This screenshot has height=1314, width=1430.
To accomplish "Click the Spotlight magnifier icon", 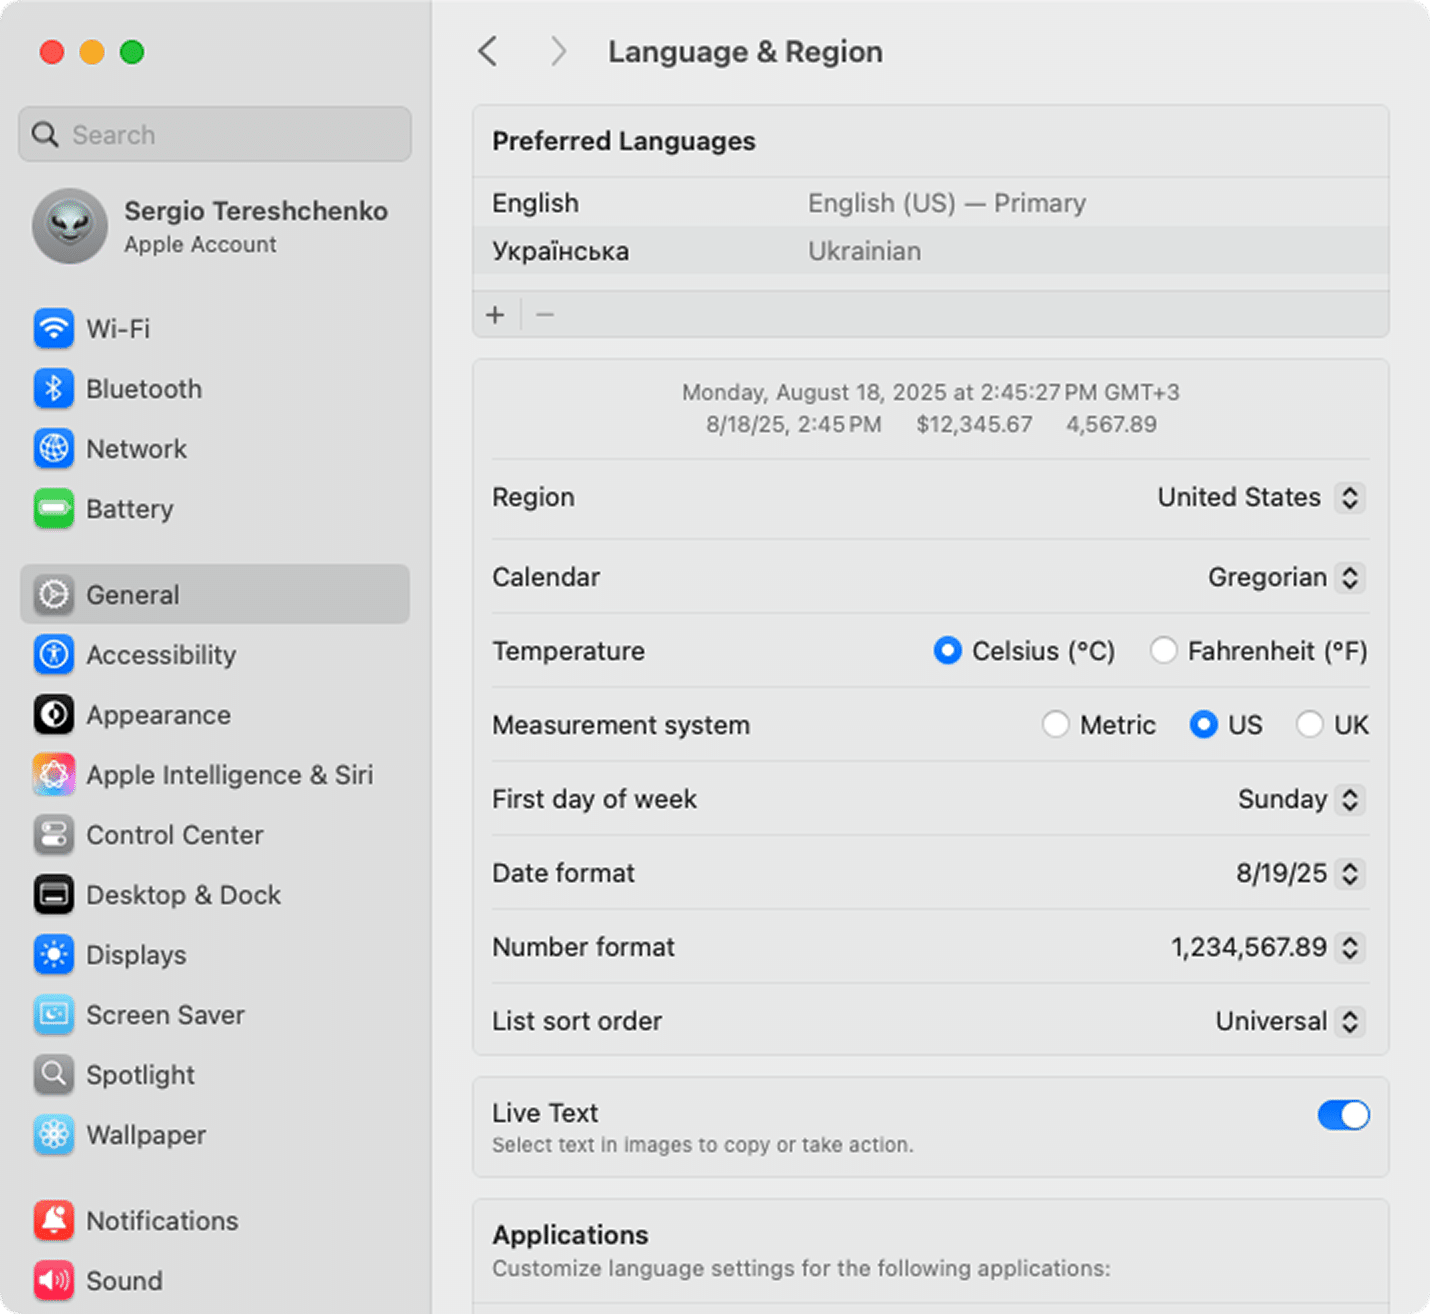I will 54,1075.
